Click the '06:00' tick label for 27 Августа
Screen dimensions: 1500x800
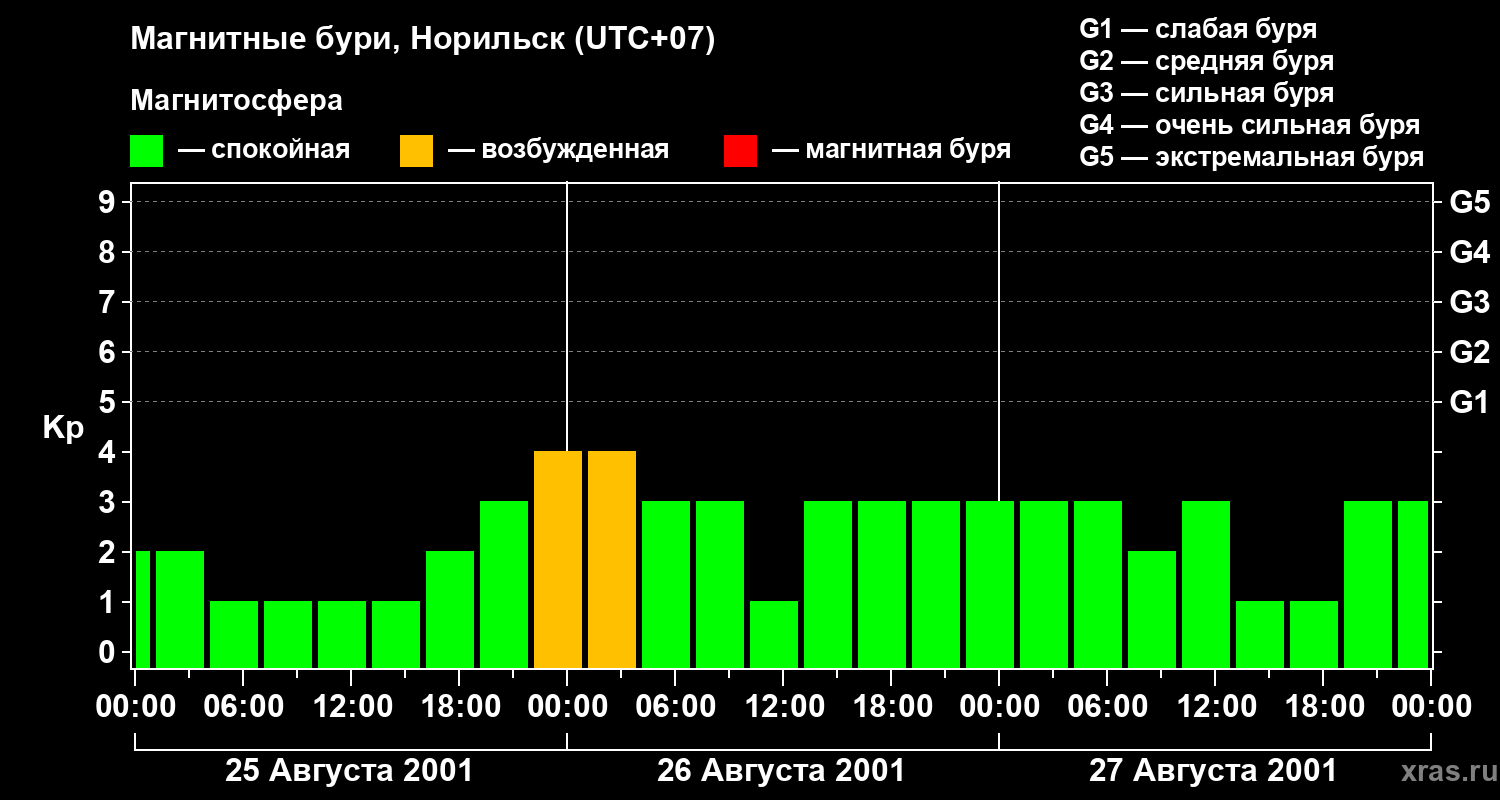(1106, 707)
